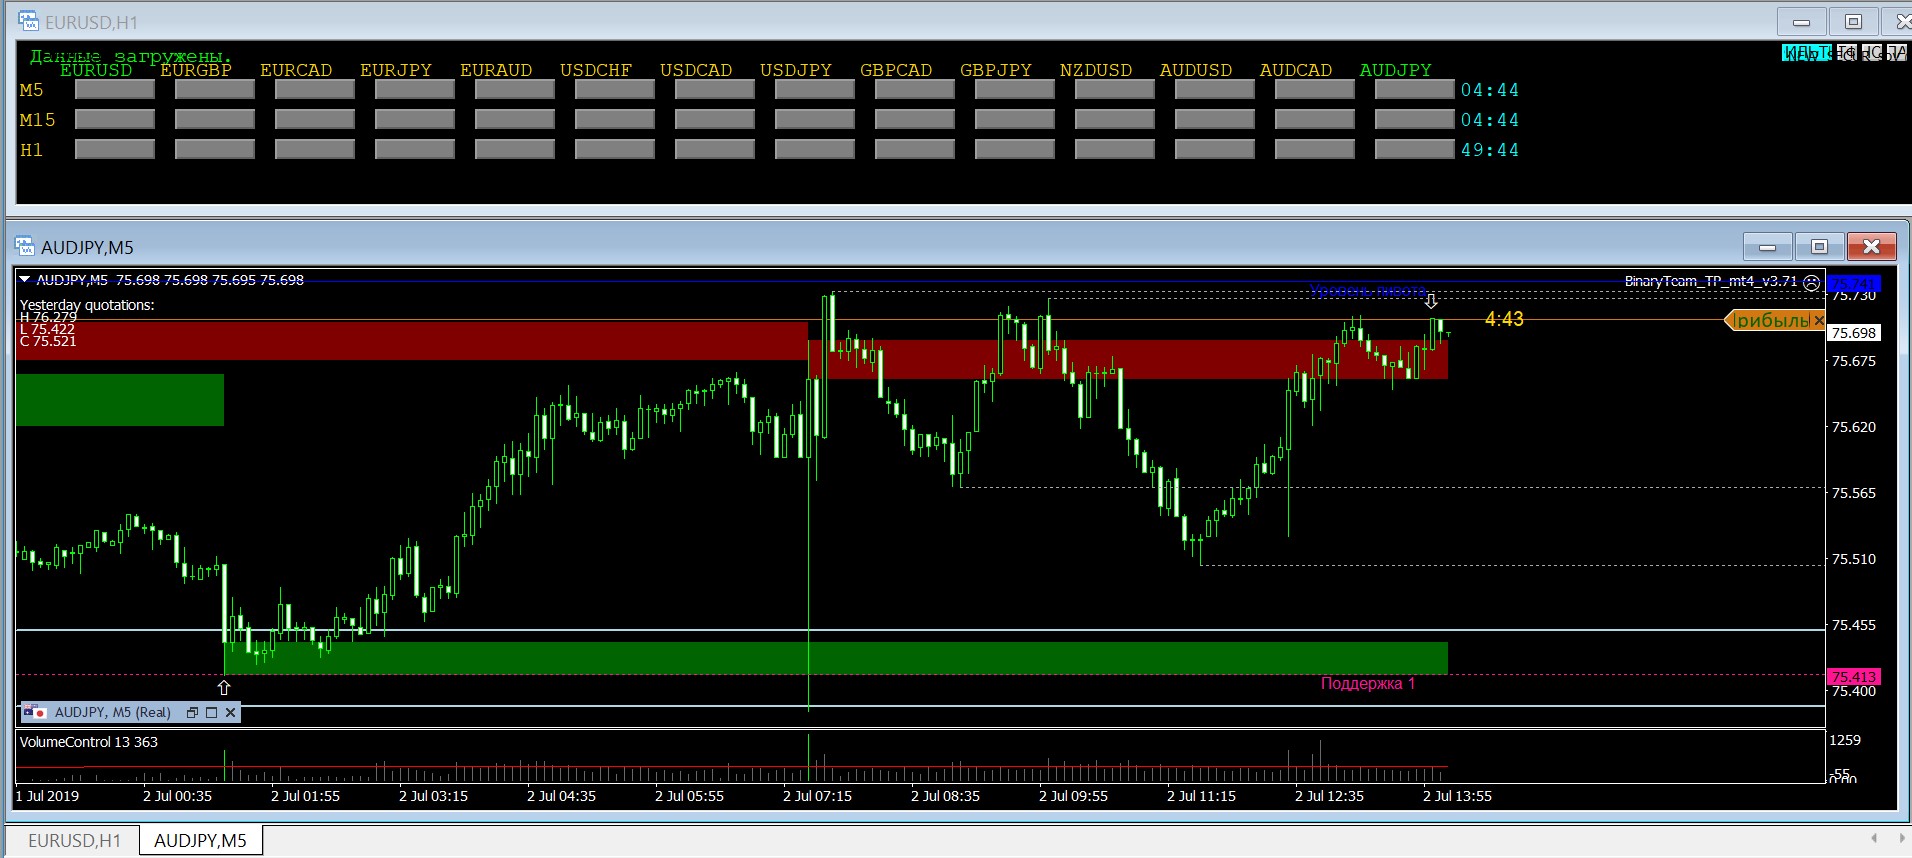Select the AUDJPY,M5 chart tab
The image size is (1912, 858).
point(200,841)
